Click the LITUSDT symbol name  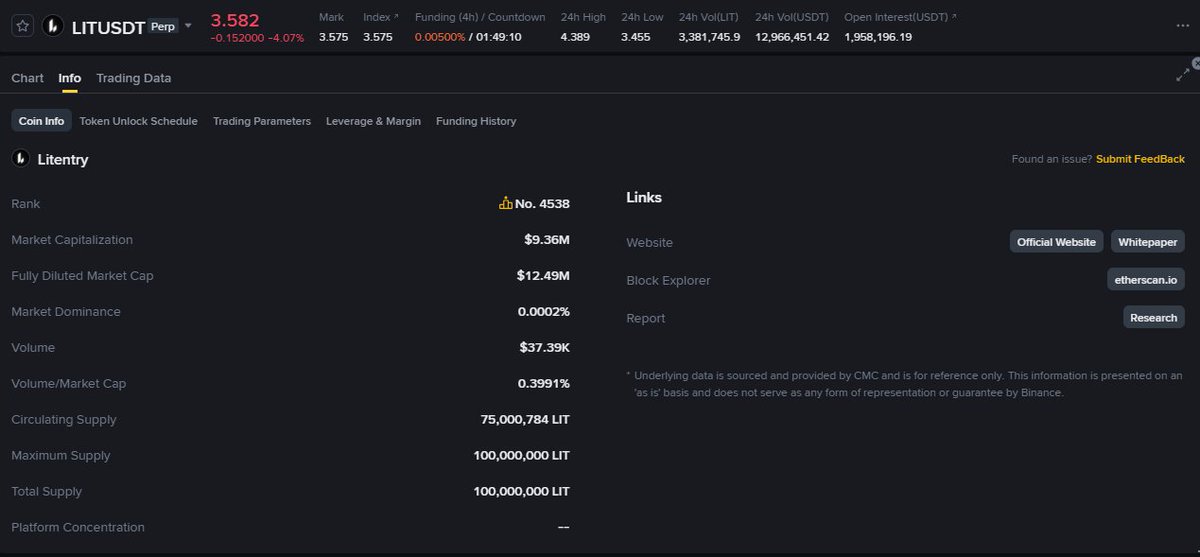pyautogui.click(x=109, y=27)
